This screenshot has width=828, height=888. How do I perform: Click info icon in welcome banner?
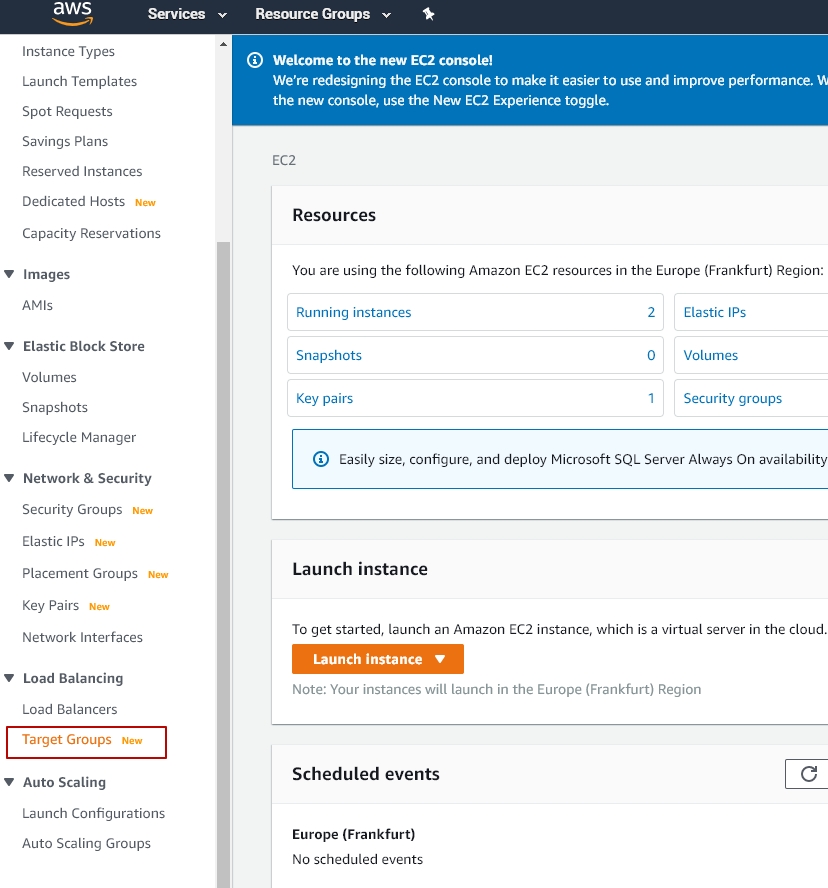(x=255, y=60)
